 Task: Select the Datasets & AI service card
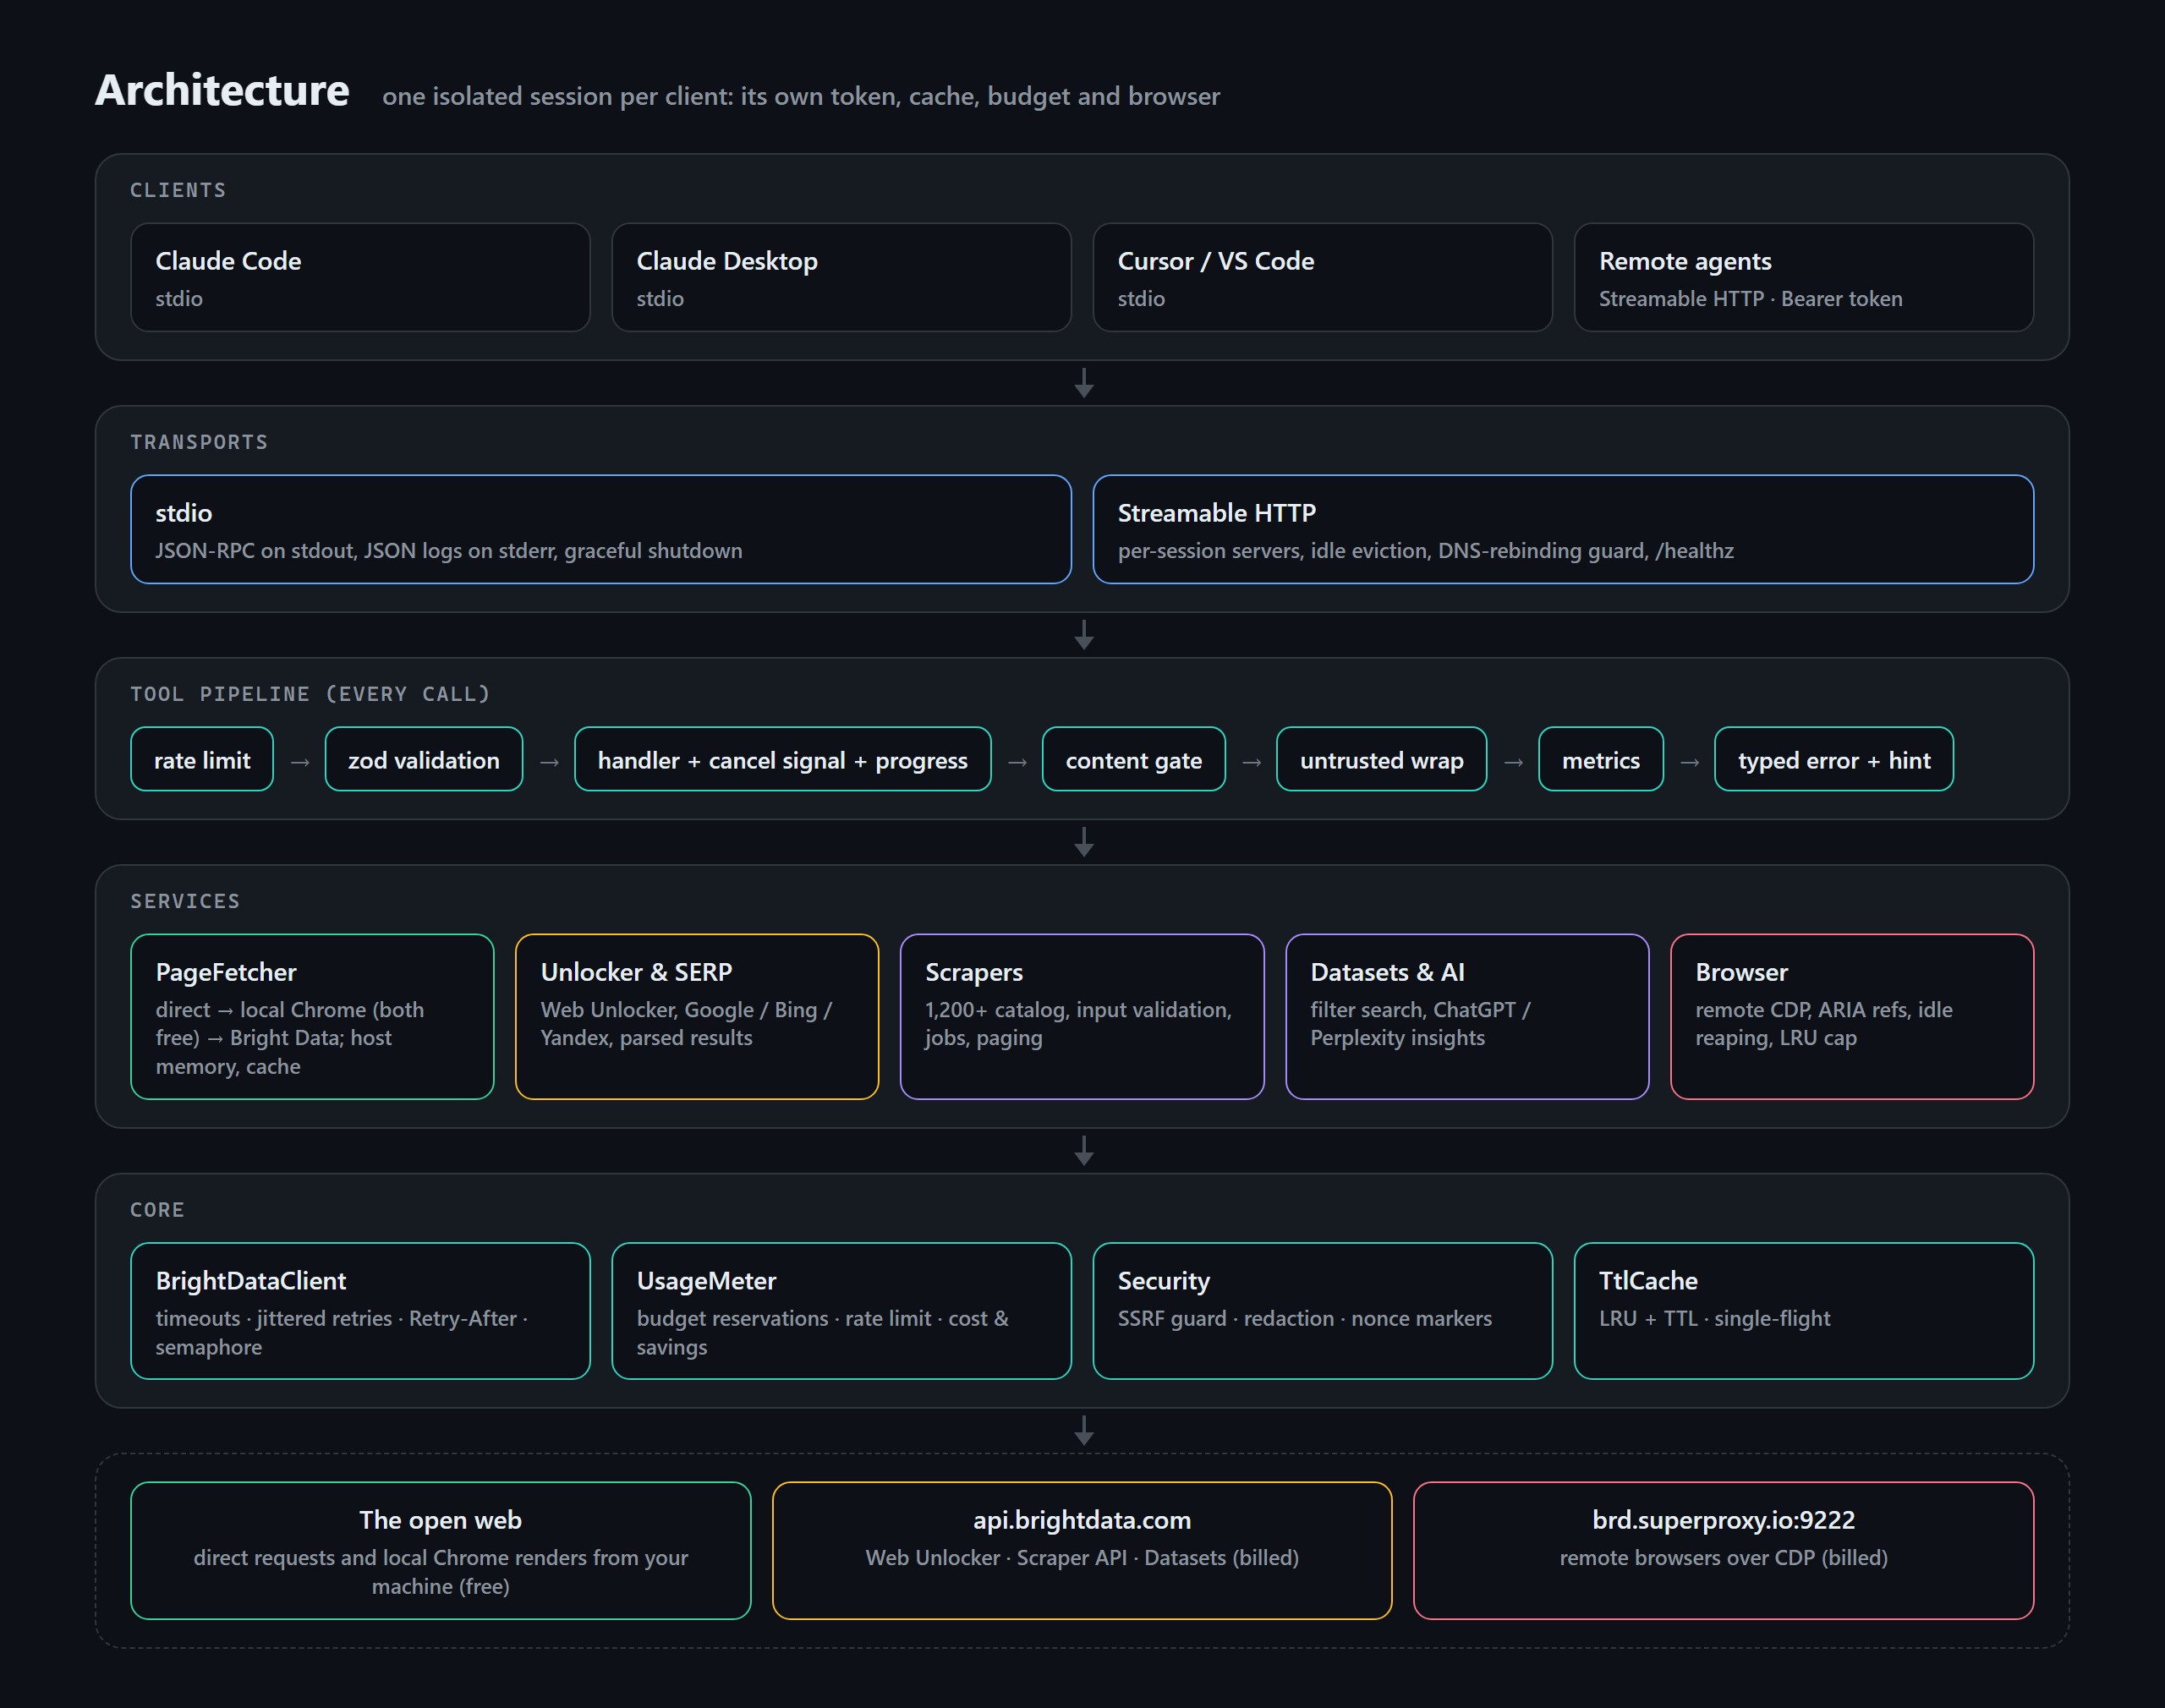pyautogui.click(x=1467, y=1017)
